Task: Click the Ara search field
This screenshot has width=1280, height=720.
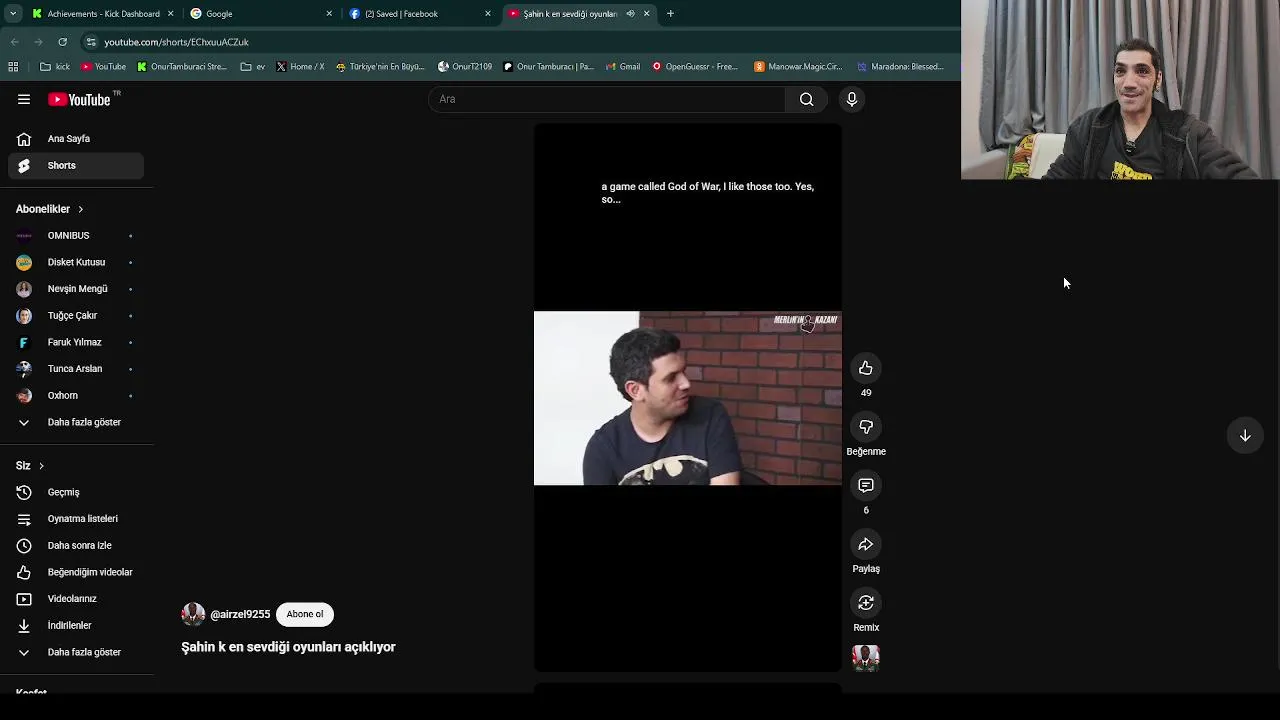Action: [607, 99]
